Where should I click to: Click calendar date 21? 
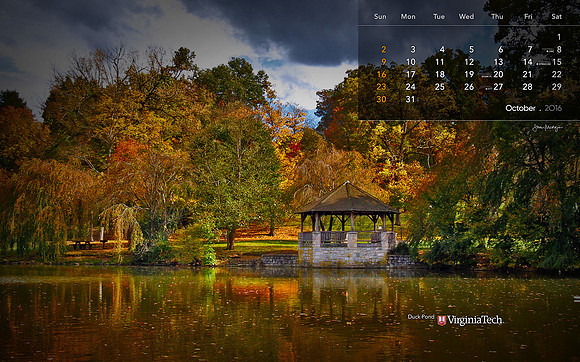click(527, 74)
